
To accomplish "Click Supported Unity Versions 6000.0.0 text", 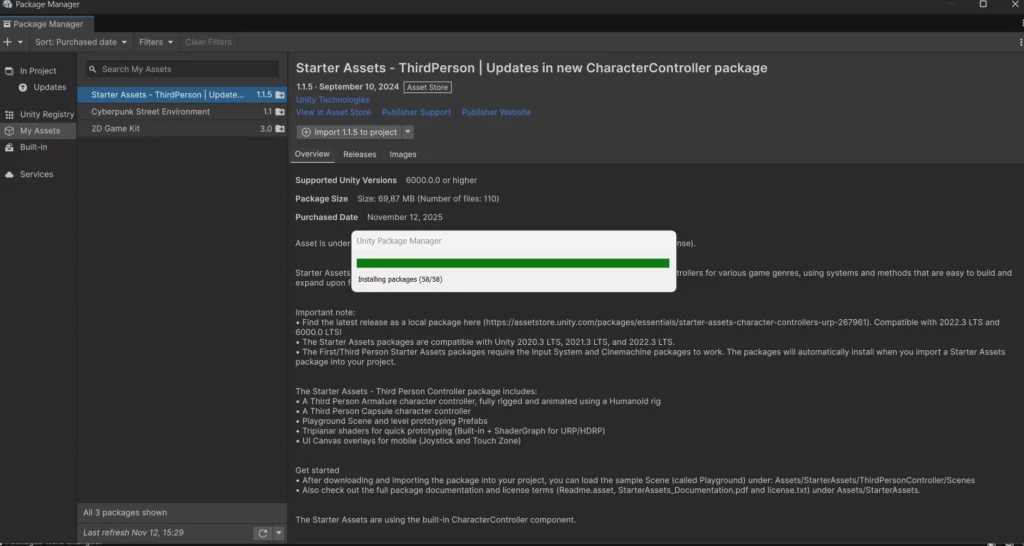I will coord(386,180).
